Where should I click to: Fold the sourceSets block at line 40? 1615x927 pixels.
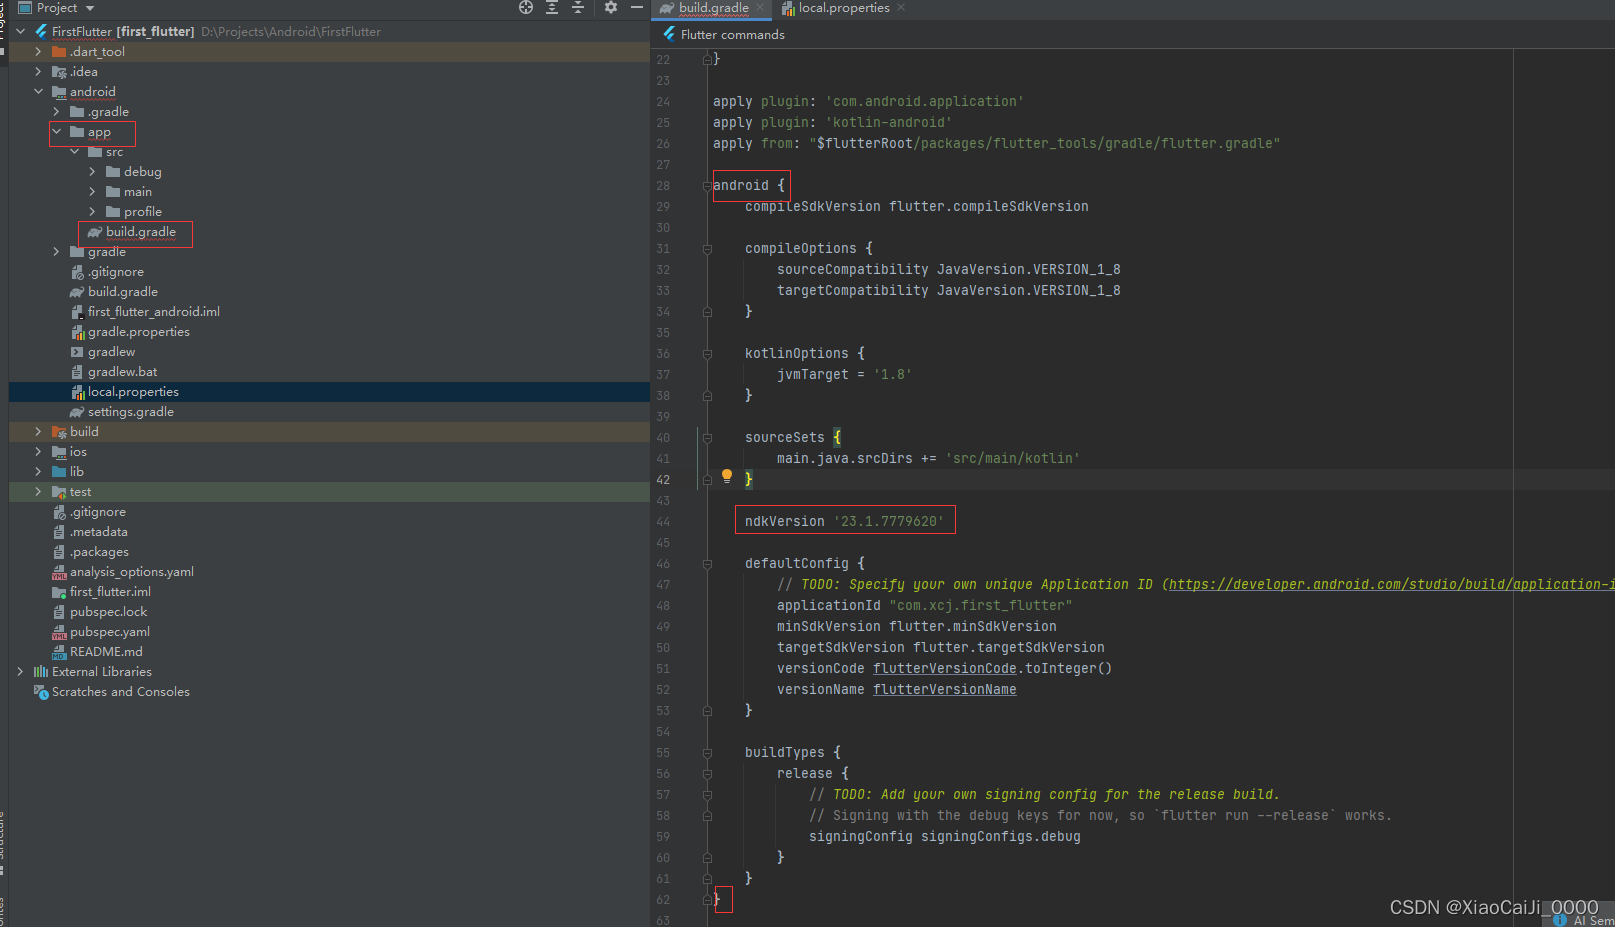point(707,438)
